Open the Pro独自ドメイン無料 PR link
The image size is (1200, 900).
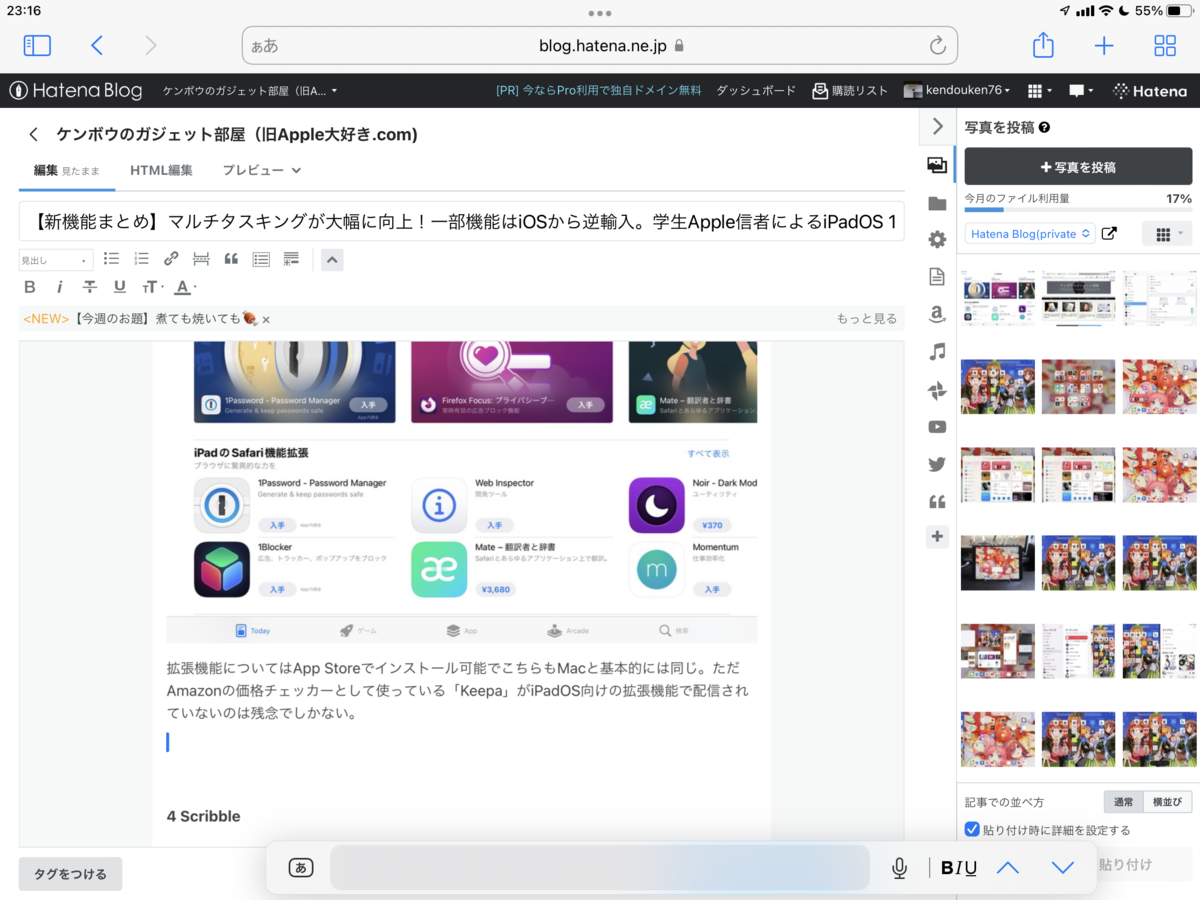point(597,90)
